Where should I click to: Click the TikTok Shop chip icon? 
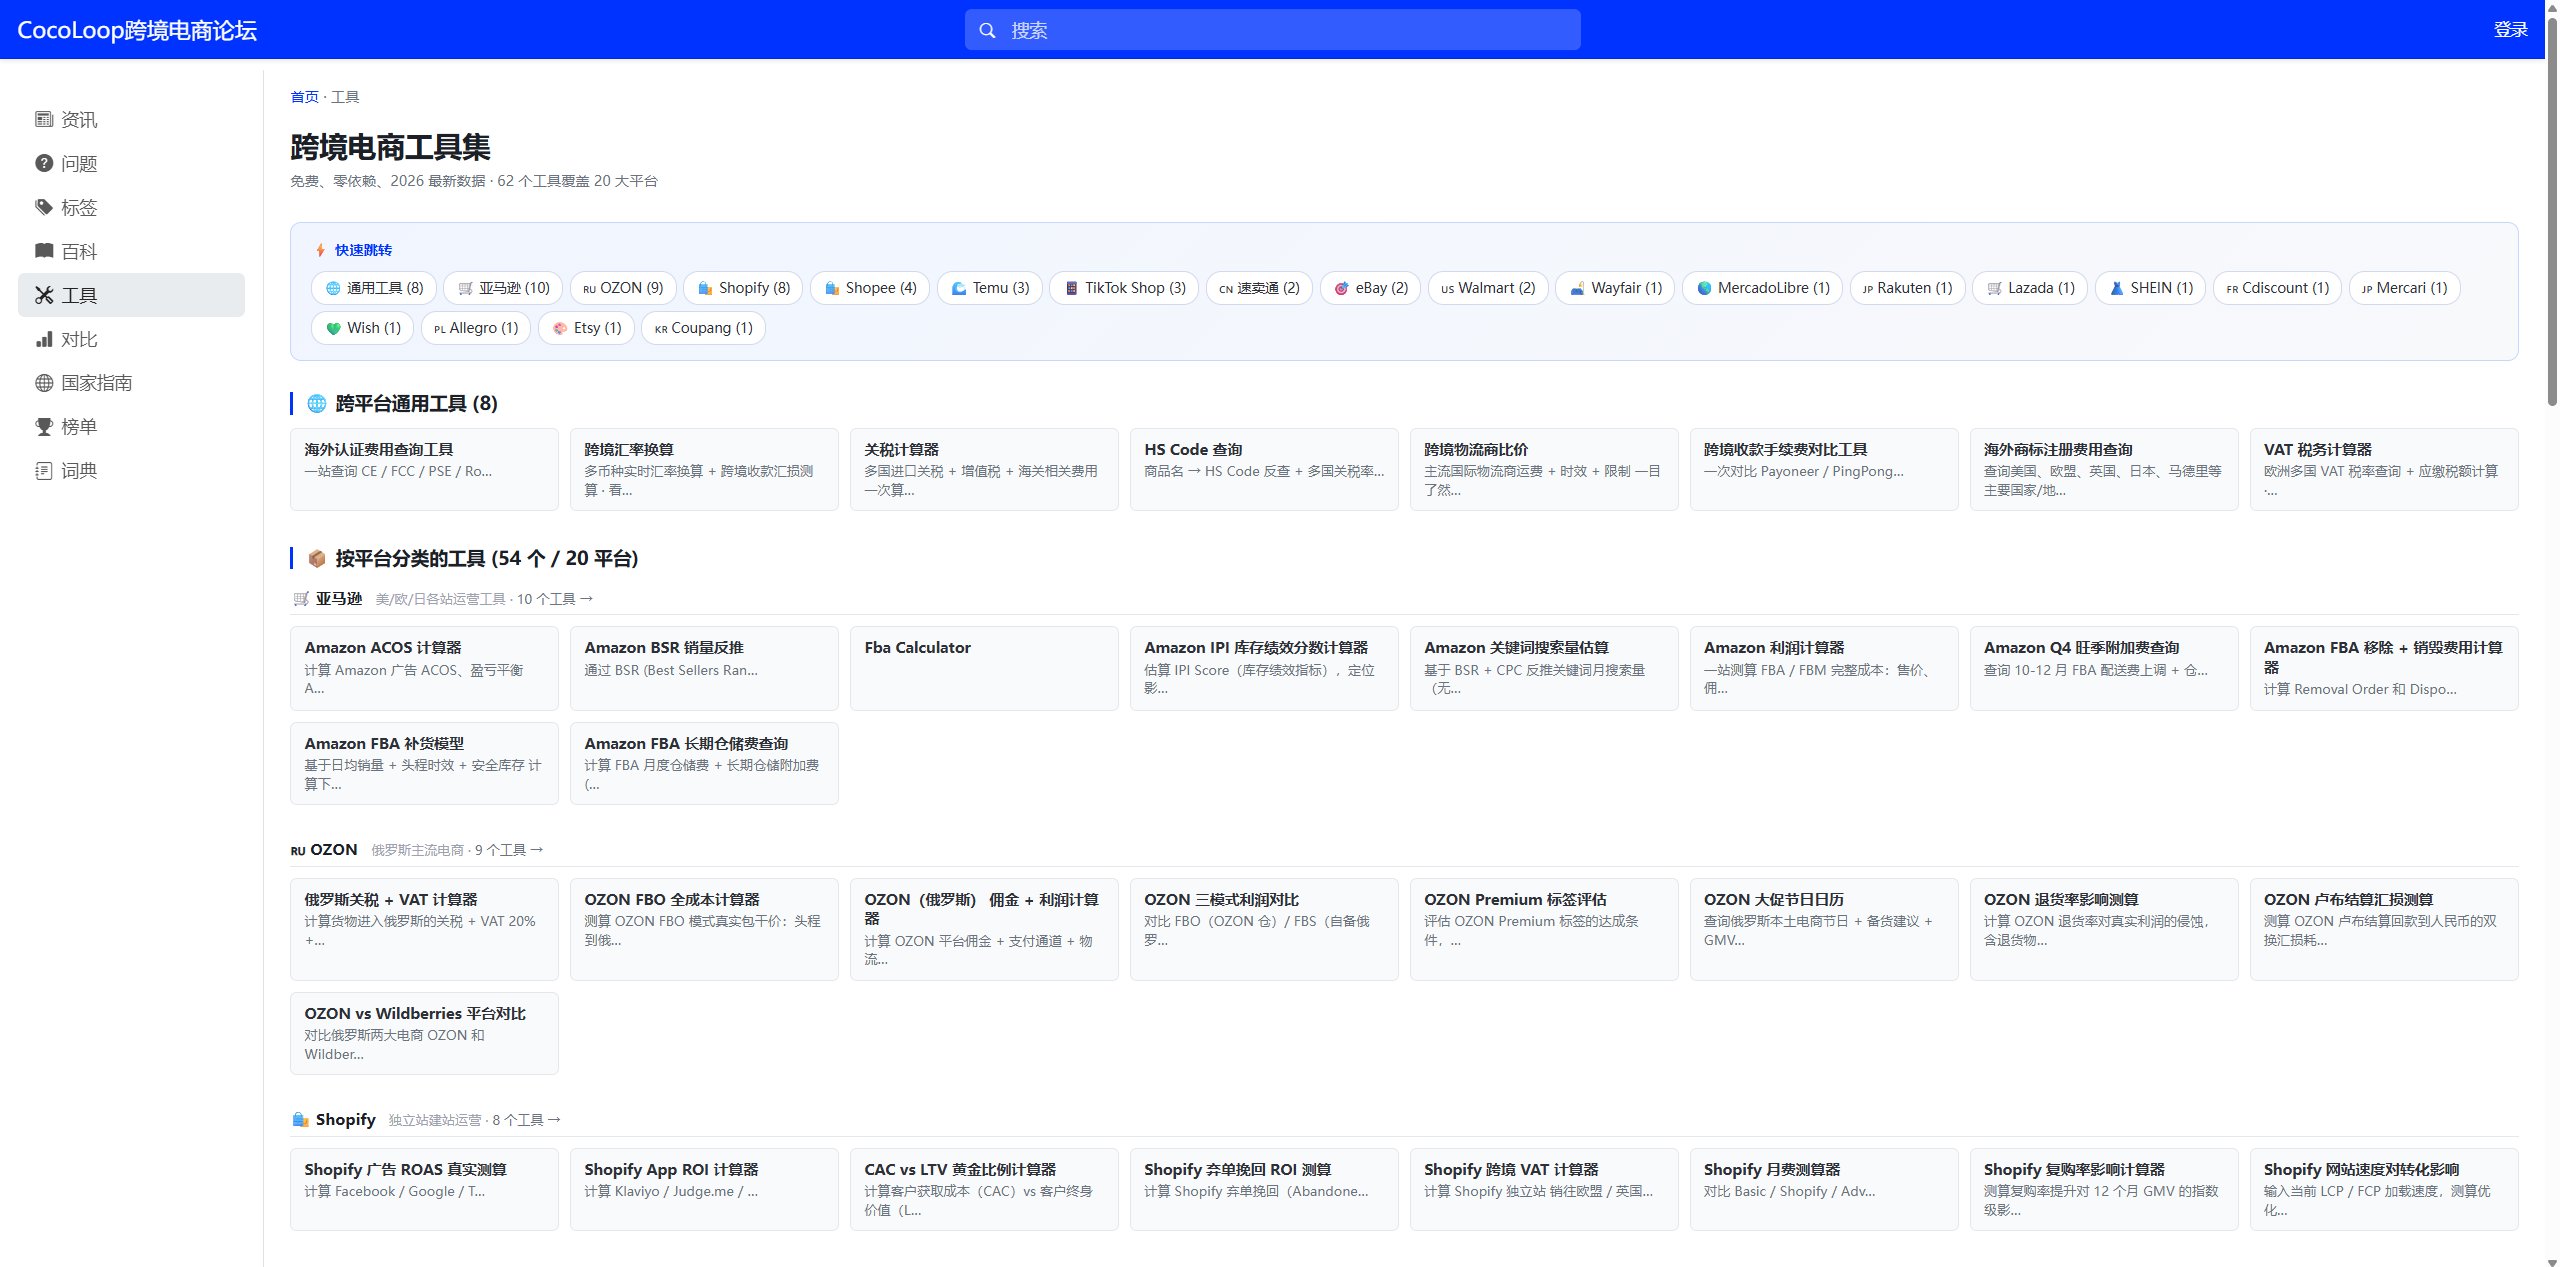tap(1071, 288)
